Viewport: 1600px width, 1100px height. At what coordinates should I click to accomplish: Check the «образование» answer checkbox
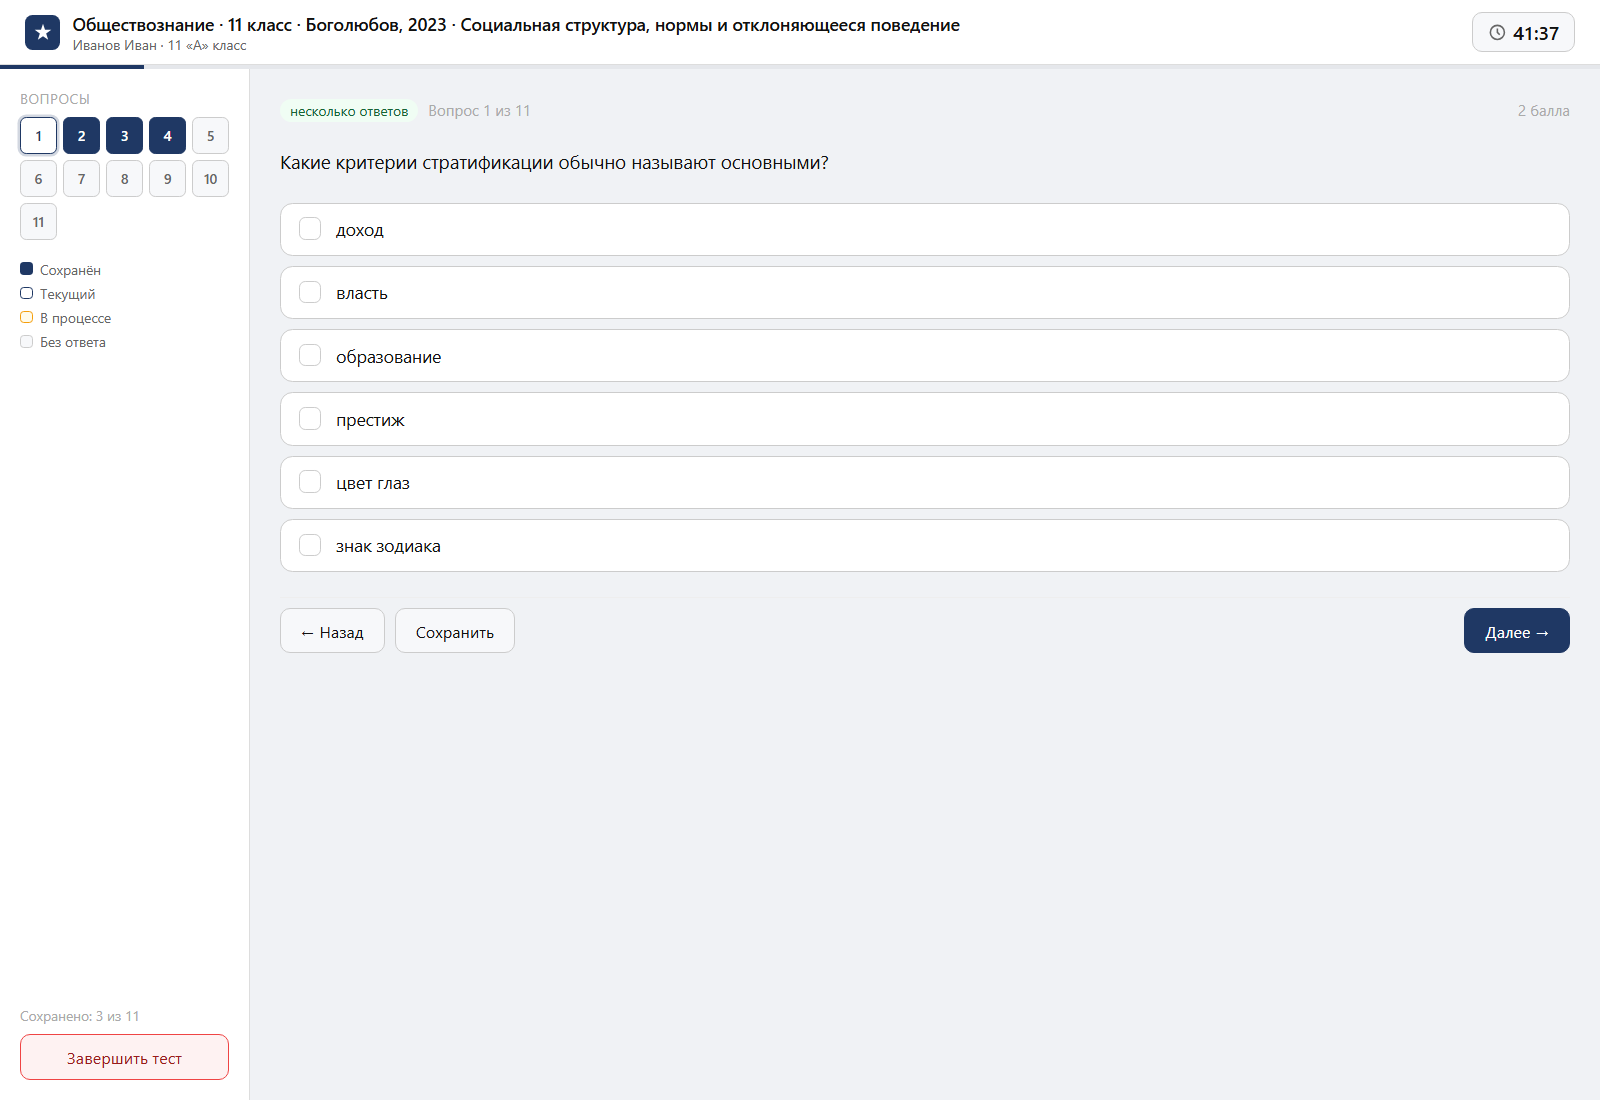click(x=310, y=356)
